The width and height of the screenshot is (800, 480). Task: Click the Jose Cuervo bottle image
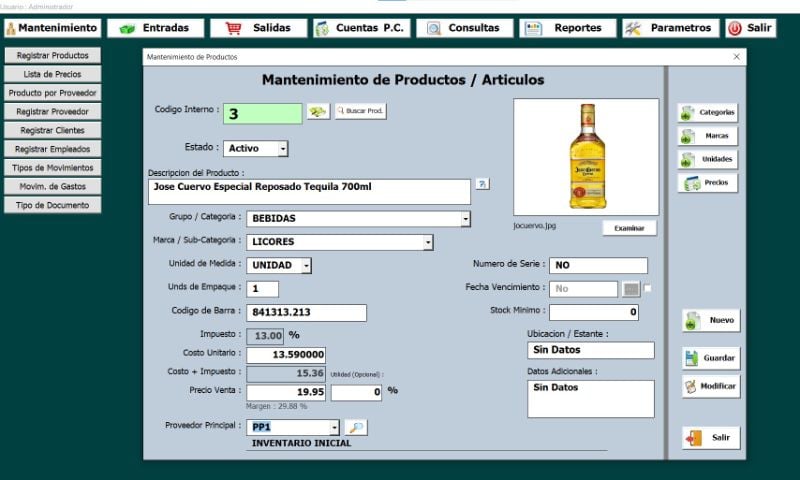586,157
